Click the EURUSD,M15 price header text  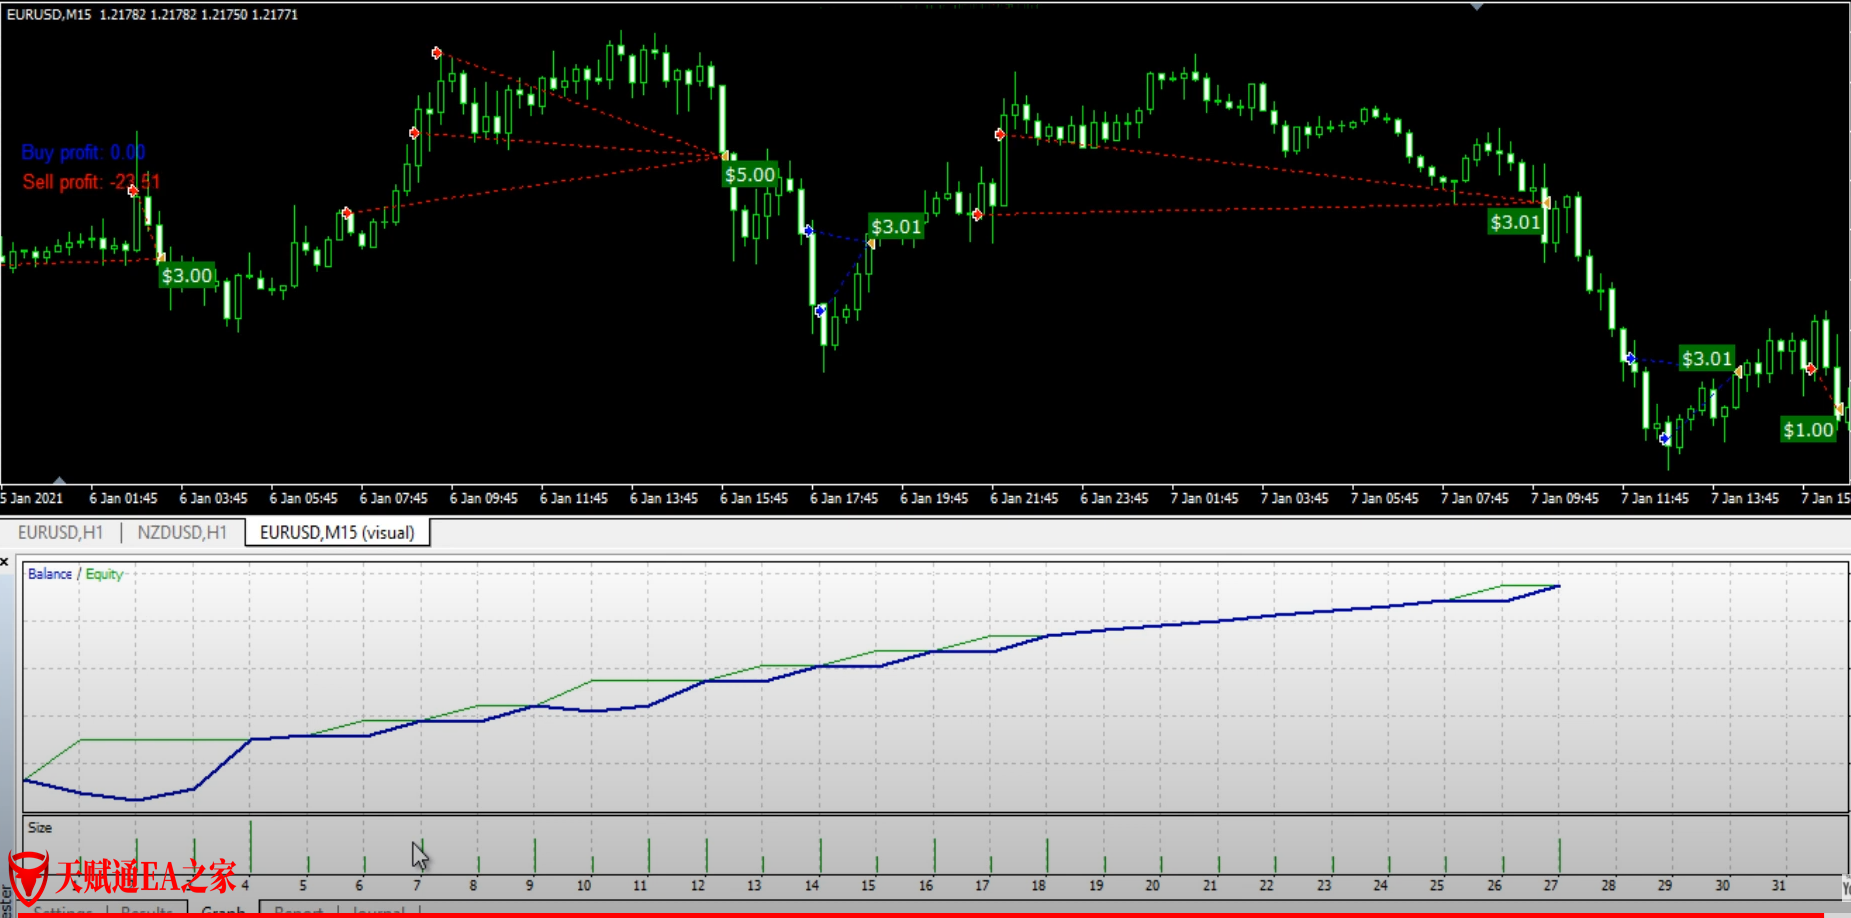152,14
